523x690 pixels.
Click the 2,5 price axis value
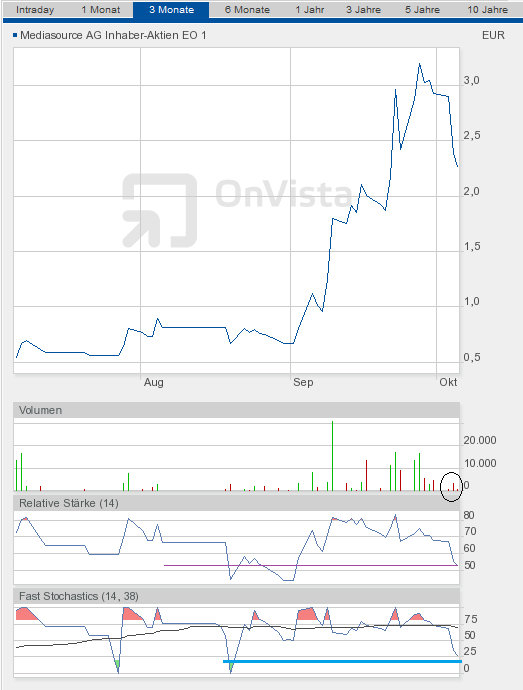471,136
